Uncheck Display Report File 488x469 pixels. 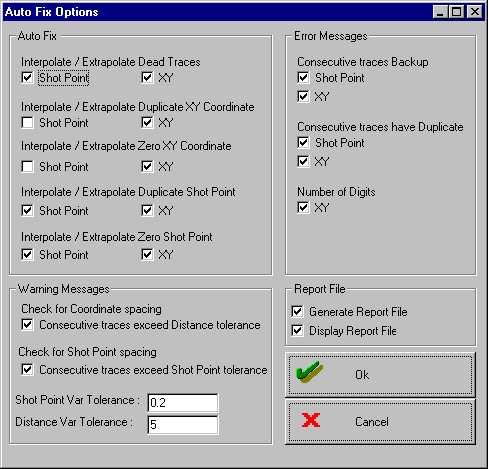coord(297,331)
